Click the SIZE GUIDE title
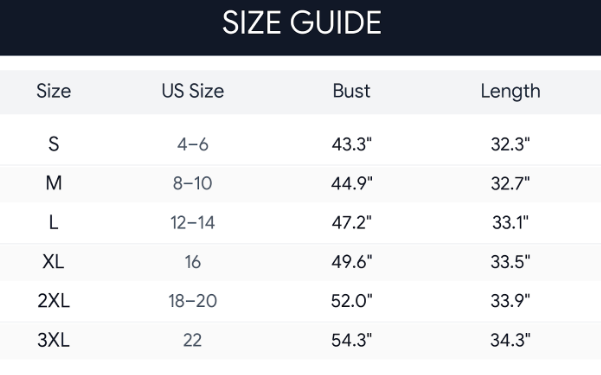Viewport: 601px width, 375px height. click(302, 23)
